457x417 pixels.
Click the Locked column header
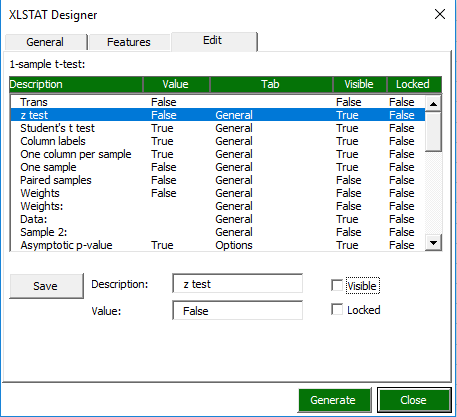click(414, 84)
